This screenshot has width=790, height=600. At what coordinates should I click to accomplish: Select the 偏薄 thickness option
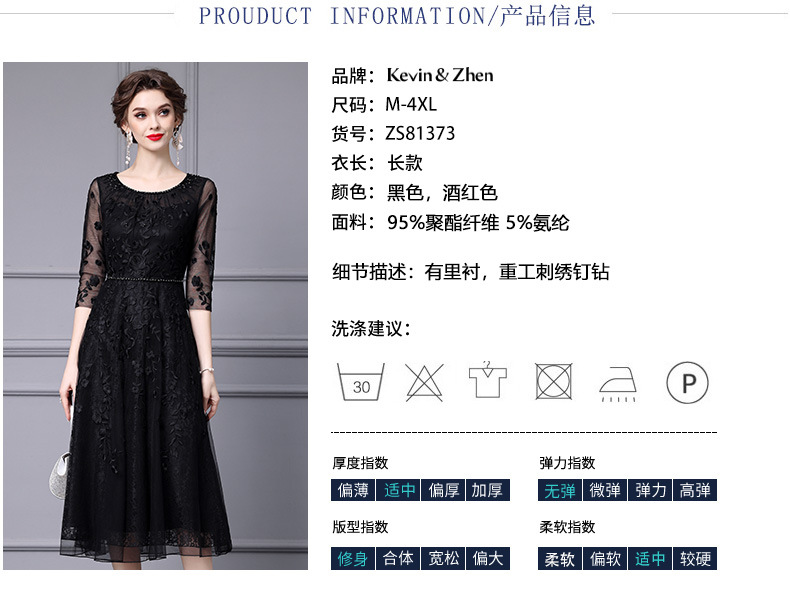(353, 490)
